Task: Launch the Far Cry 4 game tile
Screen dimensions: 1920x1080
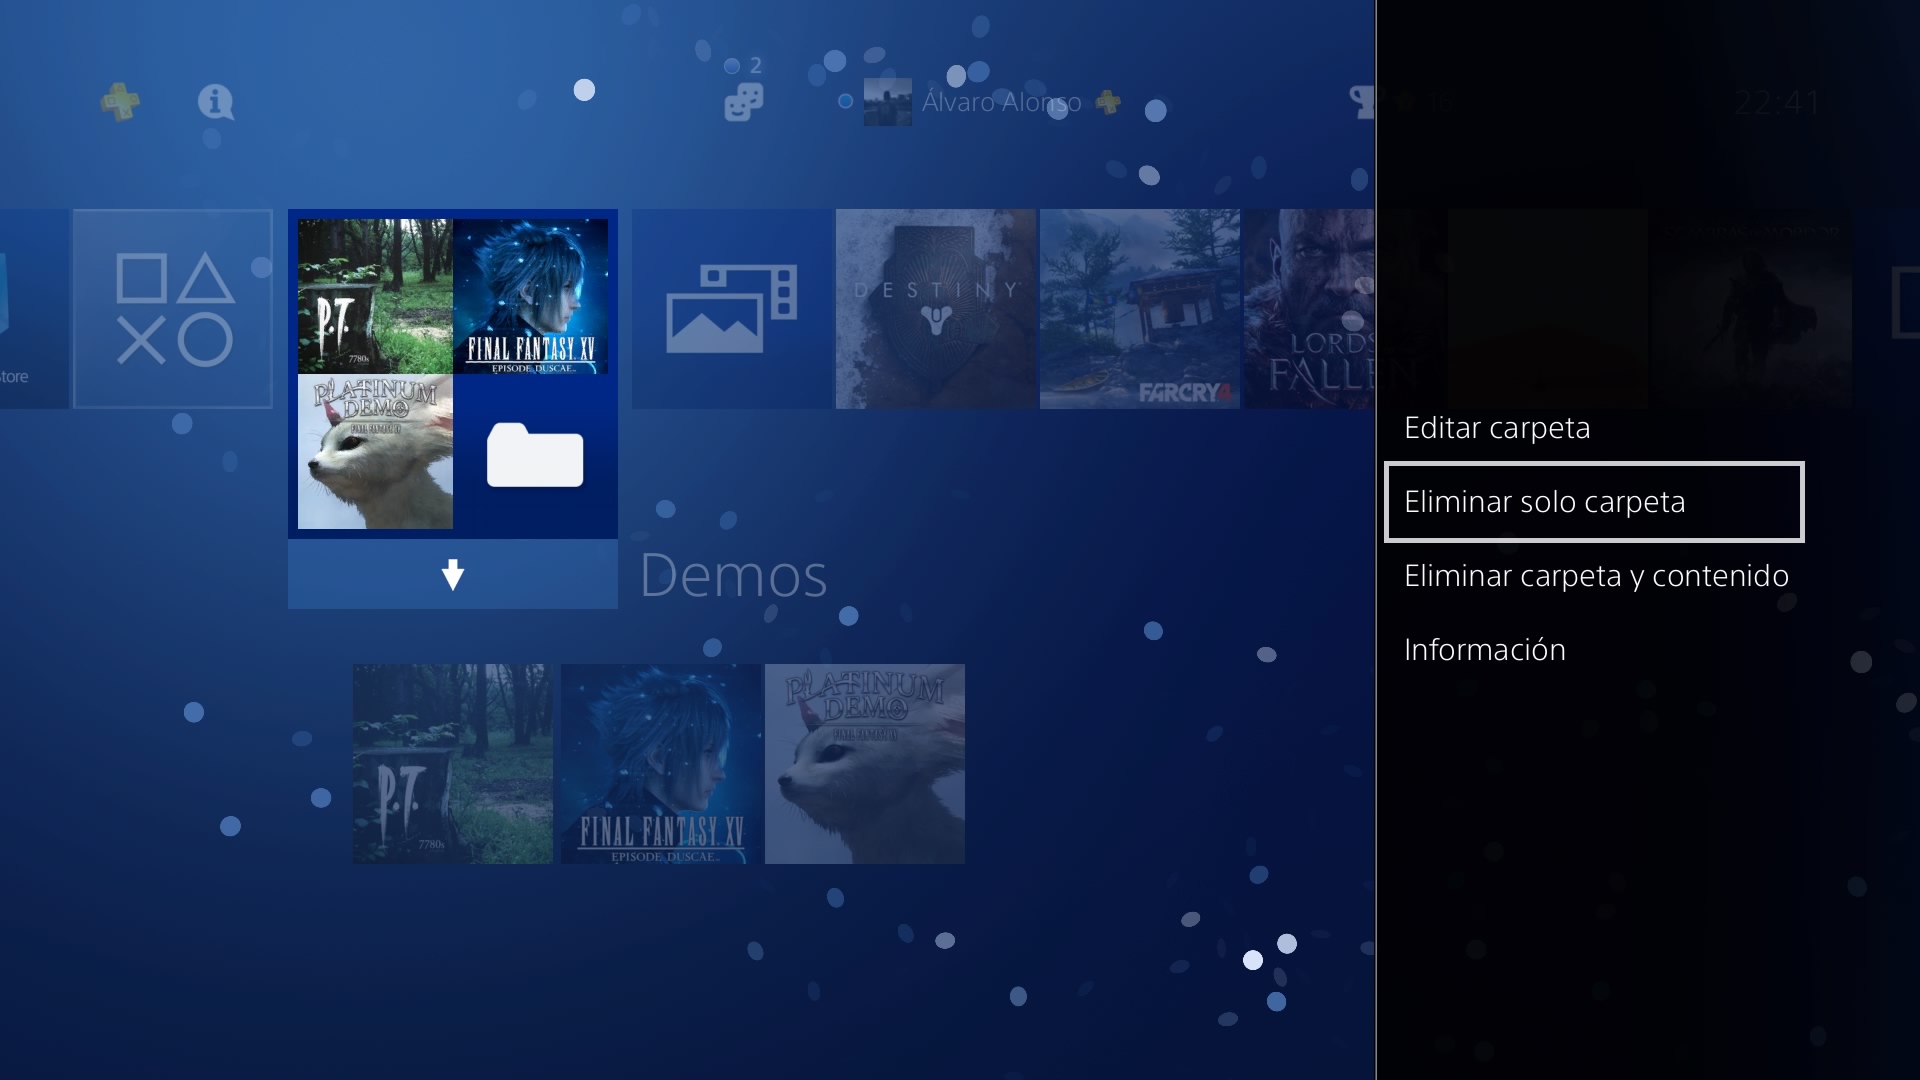Action: 1140,309
